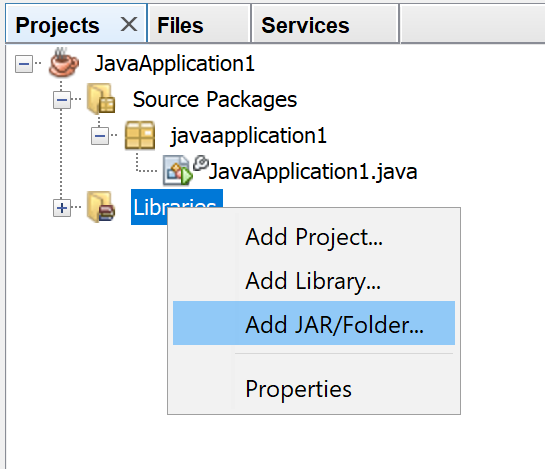The image size is (545, 469).
Task: Expand the Libraries node
Action: [x=62, y=208]
